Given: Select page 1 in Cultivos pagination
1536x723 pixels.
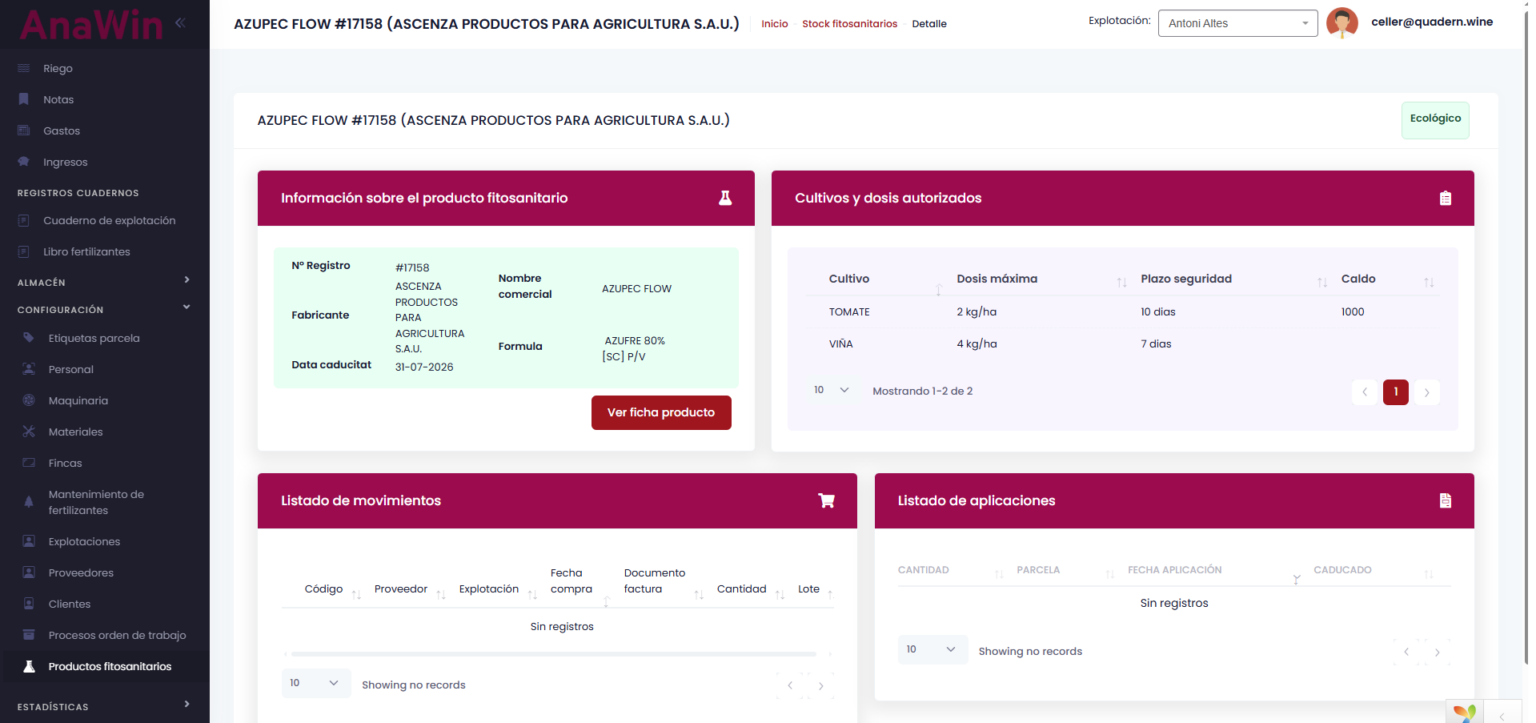Looking at the screenshot, I should [1395, 392].
